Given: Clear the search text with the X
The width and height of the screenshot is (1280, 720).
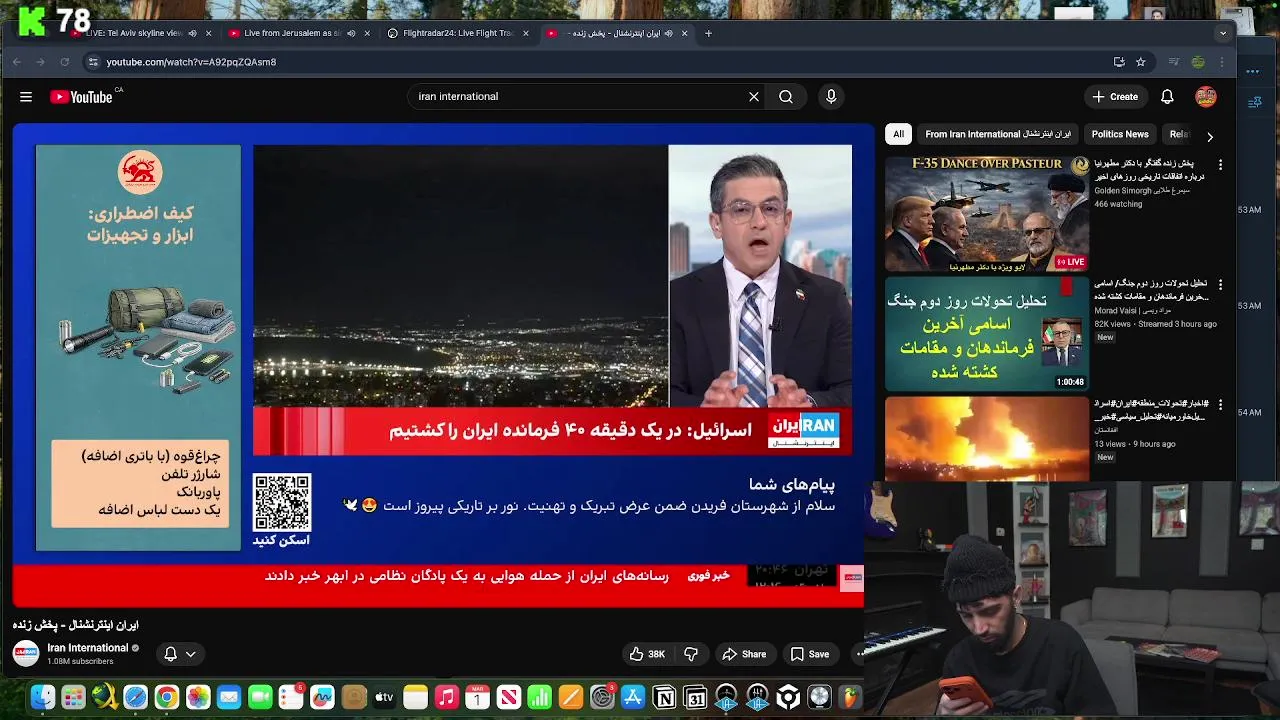Looking at the screenshot, I should (x=754, y=97).
